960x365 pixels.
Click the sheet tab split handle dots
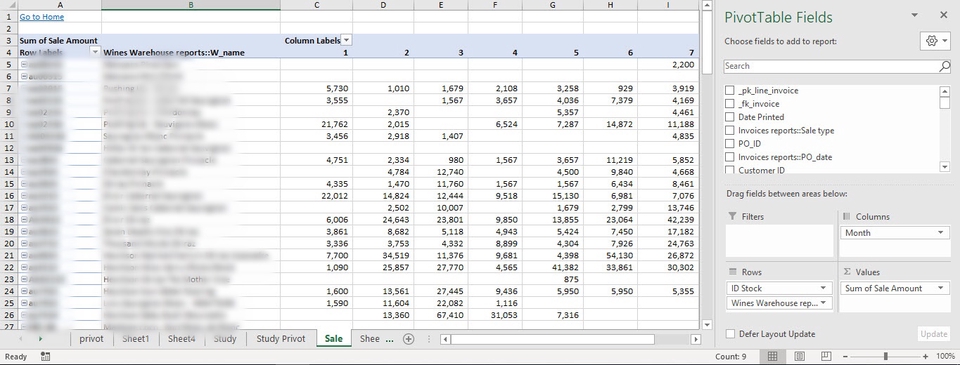pyautogui.click(x=429, y=339)
